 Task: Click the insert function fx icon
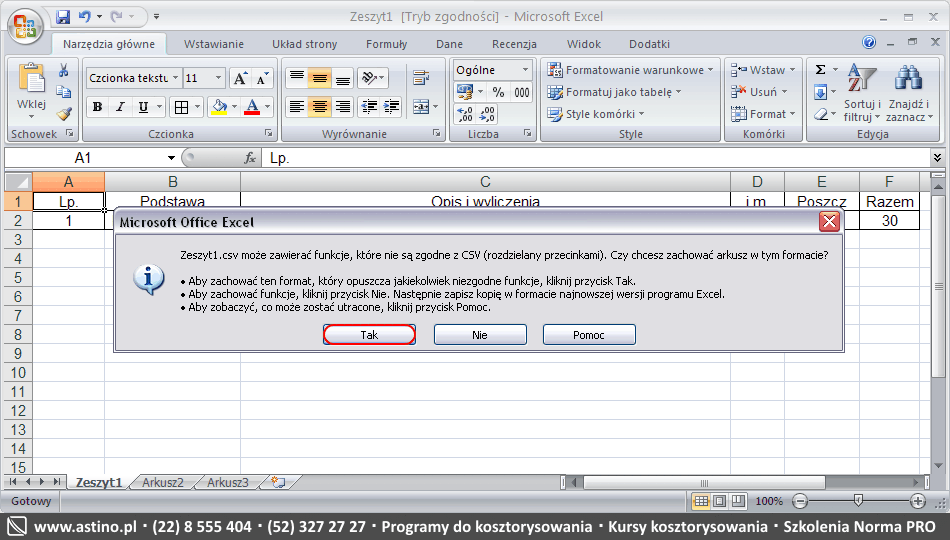tap(250, 158)
